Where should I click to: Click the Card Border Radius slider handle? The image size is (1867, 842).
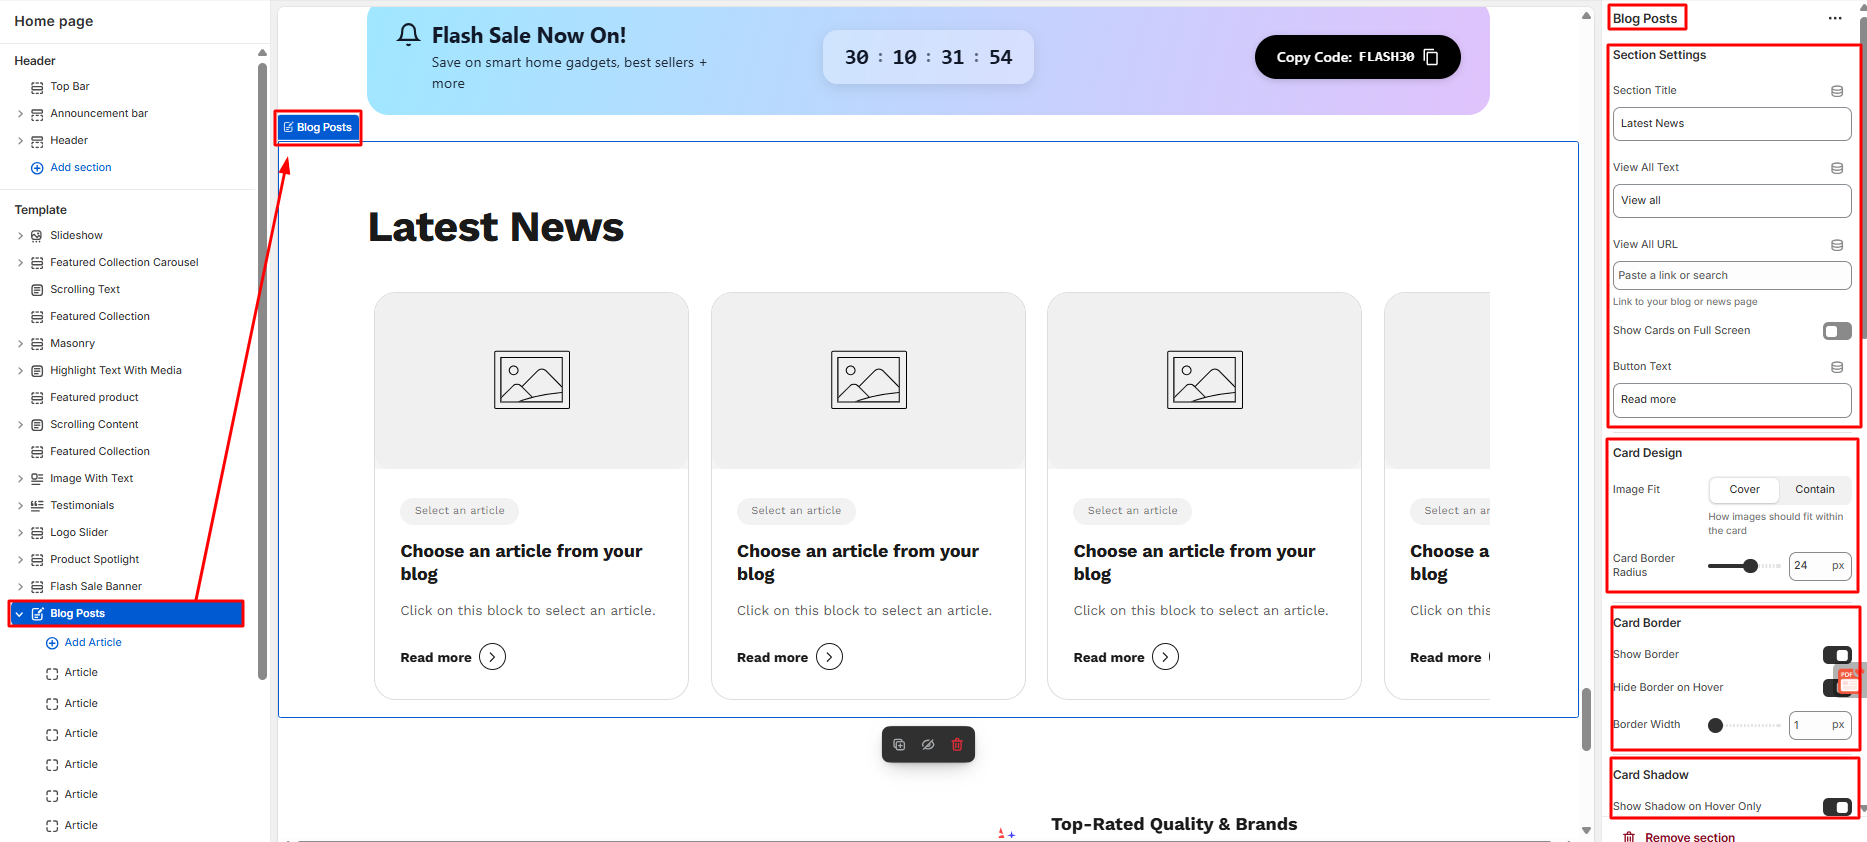tap(1750, 566)
